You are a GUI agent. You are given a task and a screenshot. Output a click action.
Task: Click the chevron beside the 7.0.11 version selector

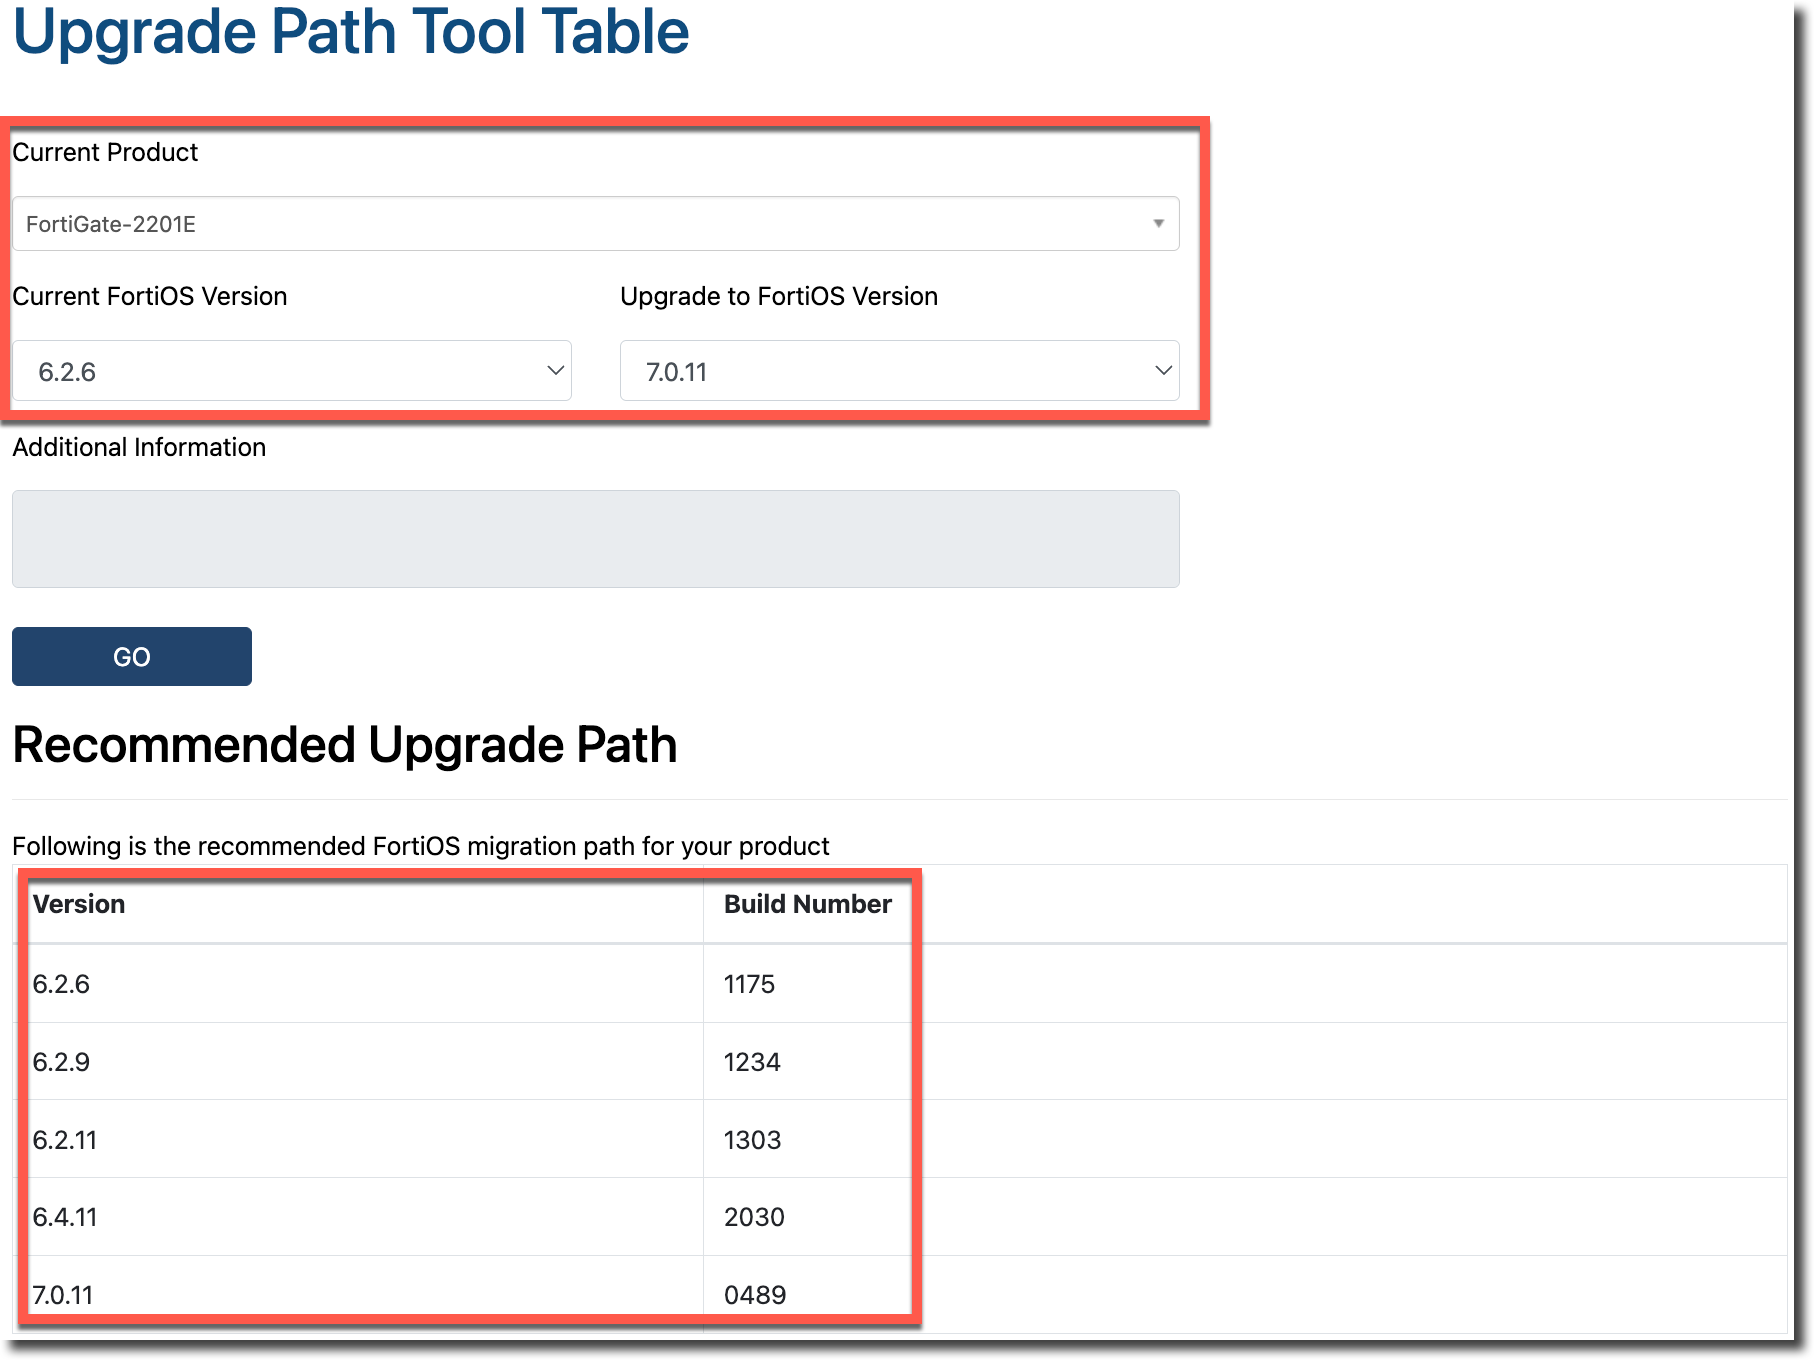[x=1163, y=371]
